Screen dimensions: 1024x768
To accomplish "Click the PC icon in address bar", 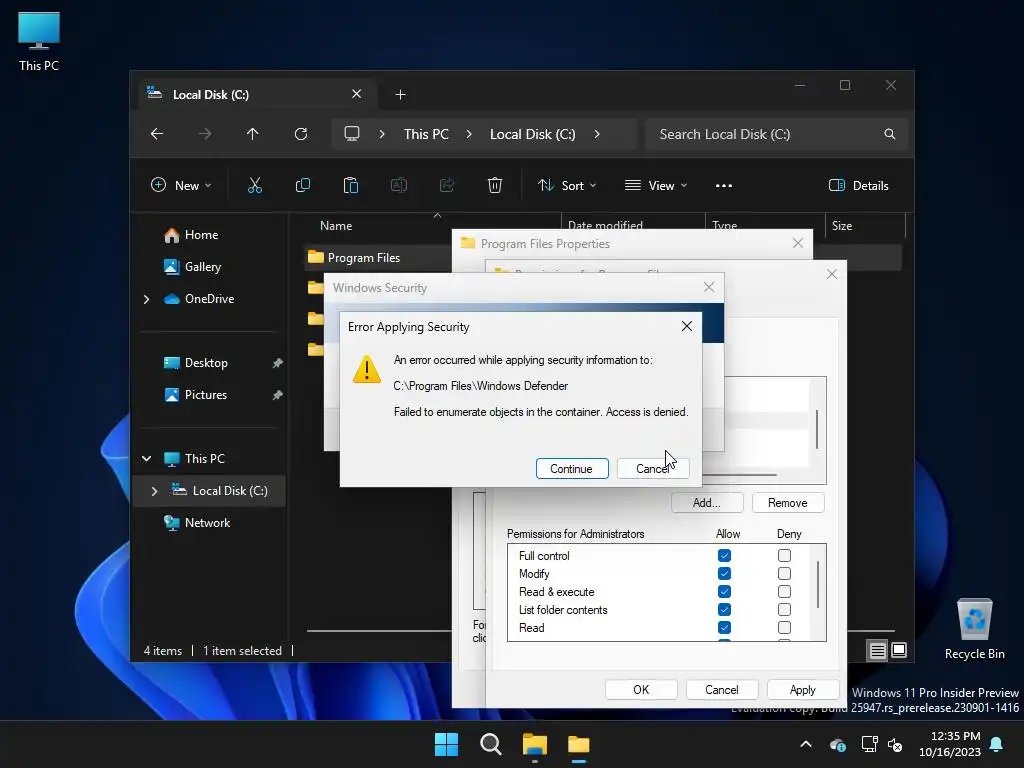I will (352, 134).
